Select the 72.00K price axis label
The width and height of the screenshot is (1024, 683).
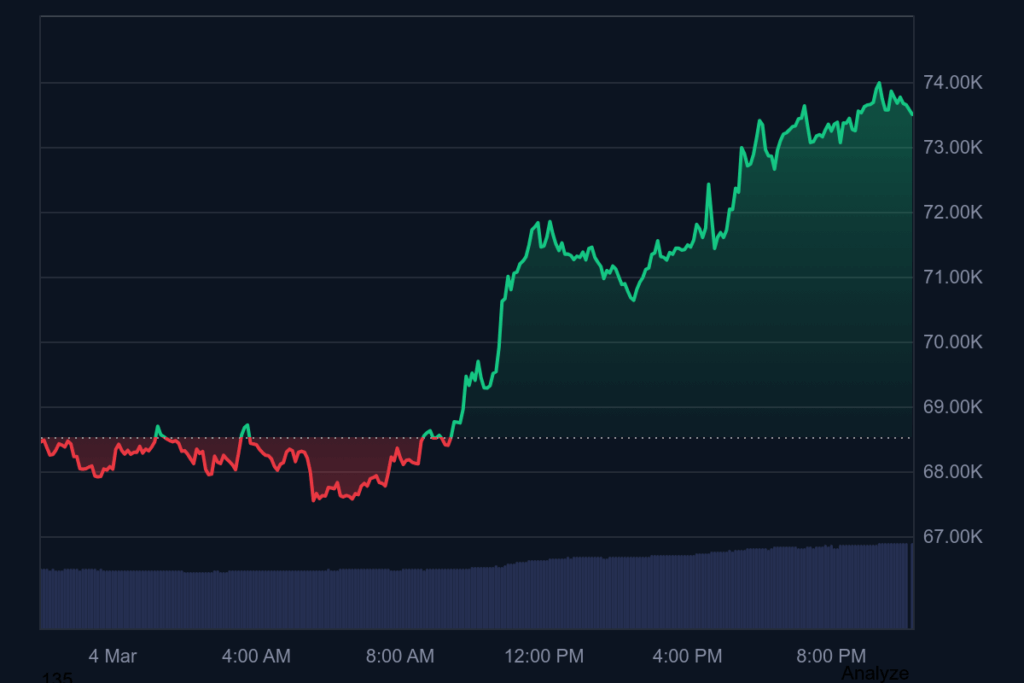tap(952, 212)
